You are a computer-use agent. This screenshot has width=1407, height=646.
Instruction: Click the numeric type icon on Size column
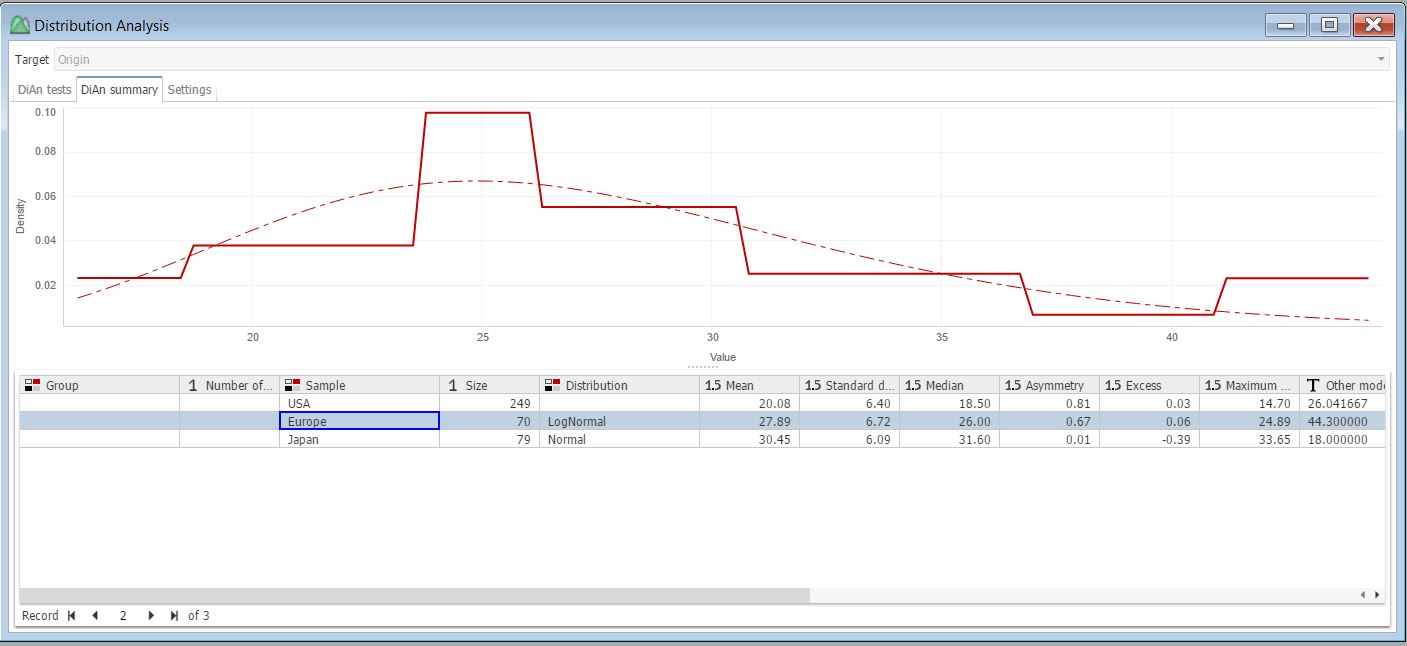tap(455, 384)
